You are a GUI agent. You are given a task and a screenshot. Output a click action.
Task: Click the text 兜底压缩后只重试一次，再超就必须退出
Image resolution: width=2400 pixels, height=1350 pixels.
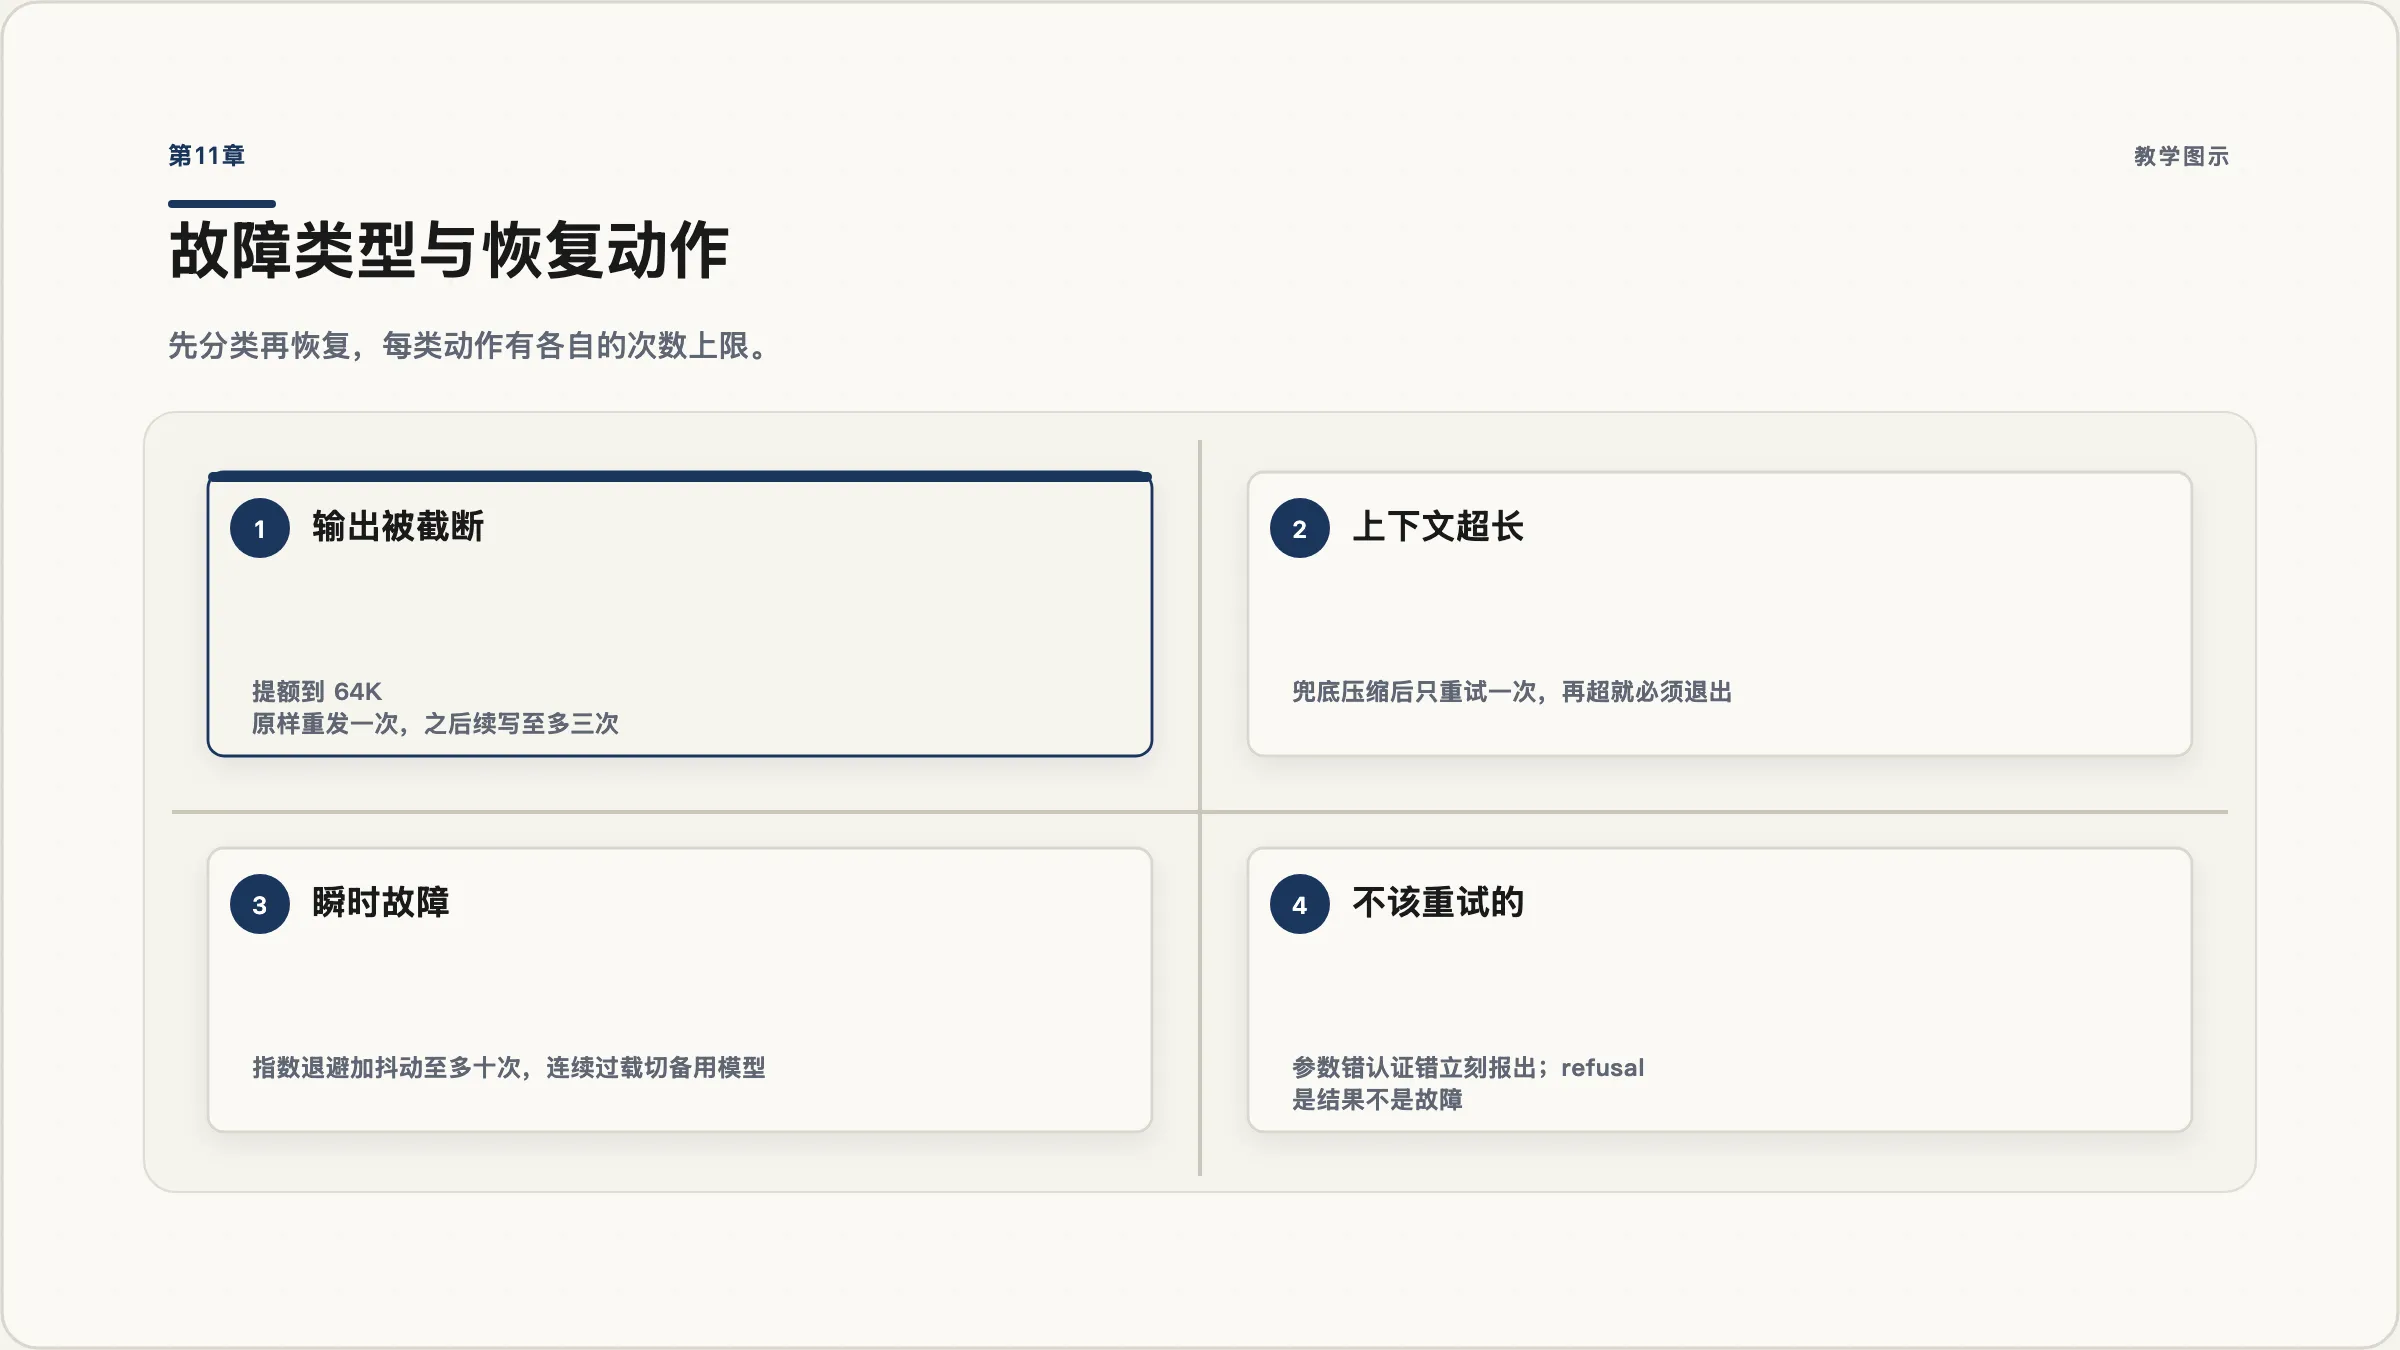click(x=1512, y=691)
